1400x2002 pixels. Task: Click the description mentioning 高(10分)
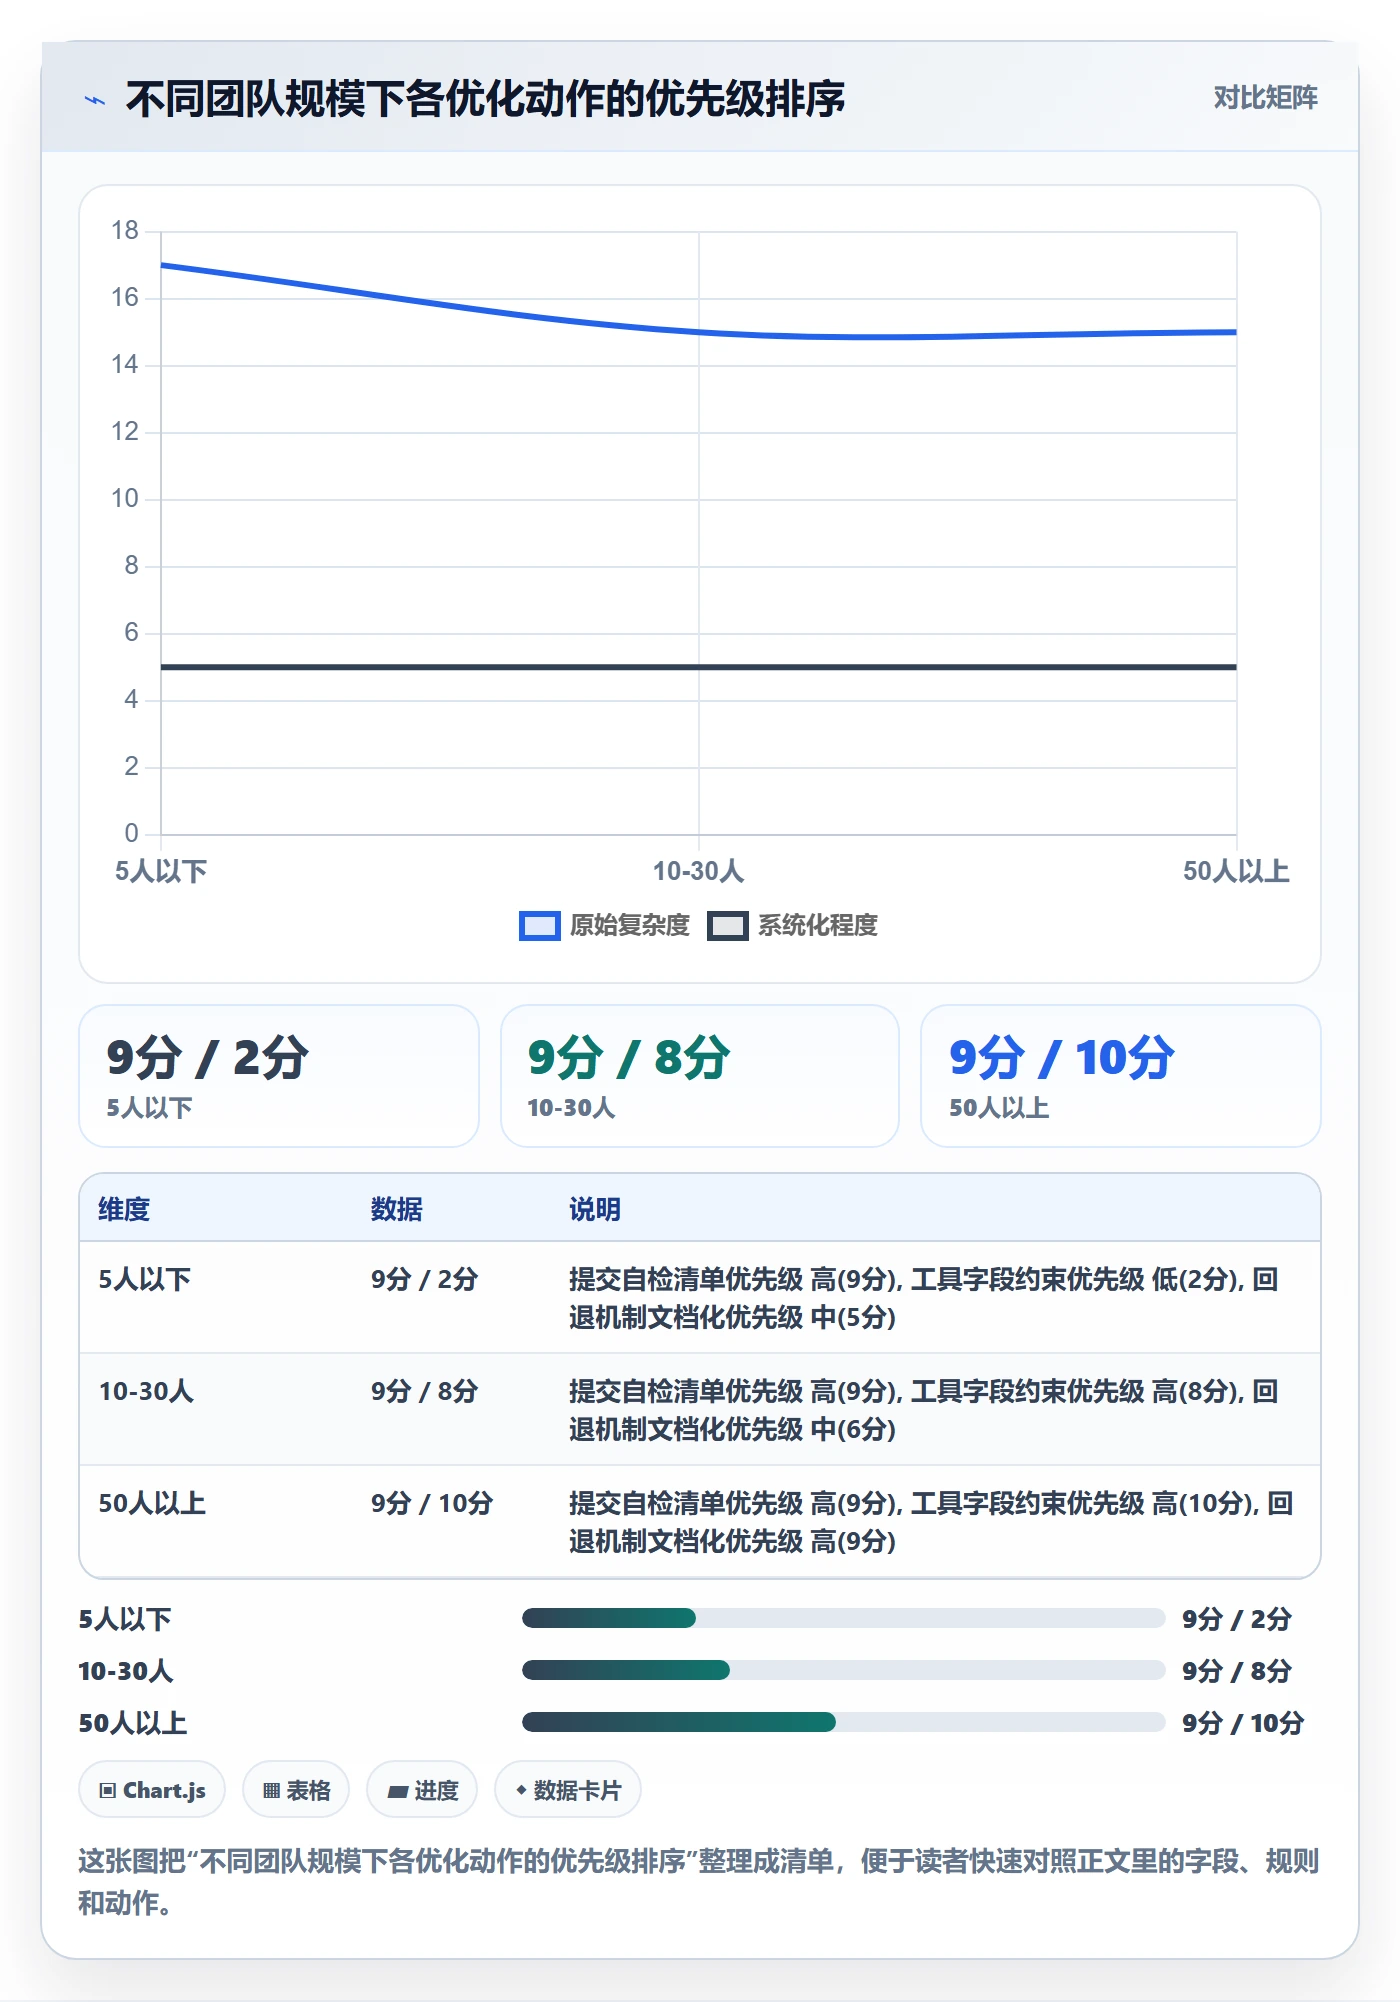pos(931,1522)
